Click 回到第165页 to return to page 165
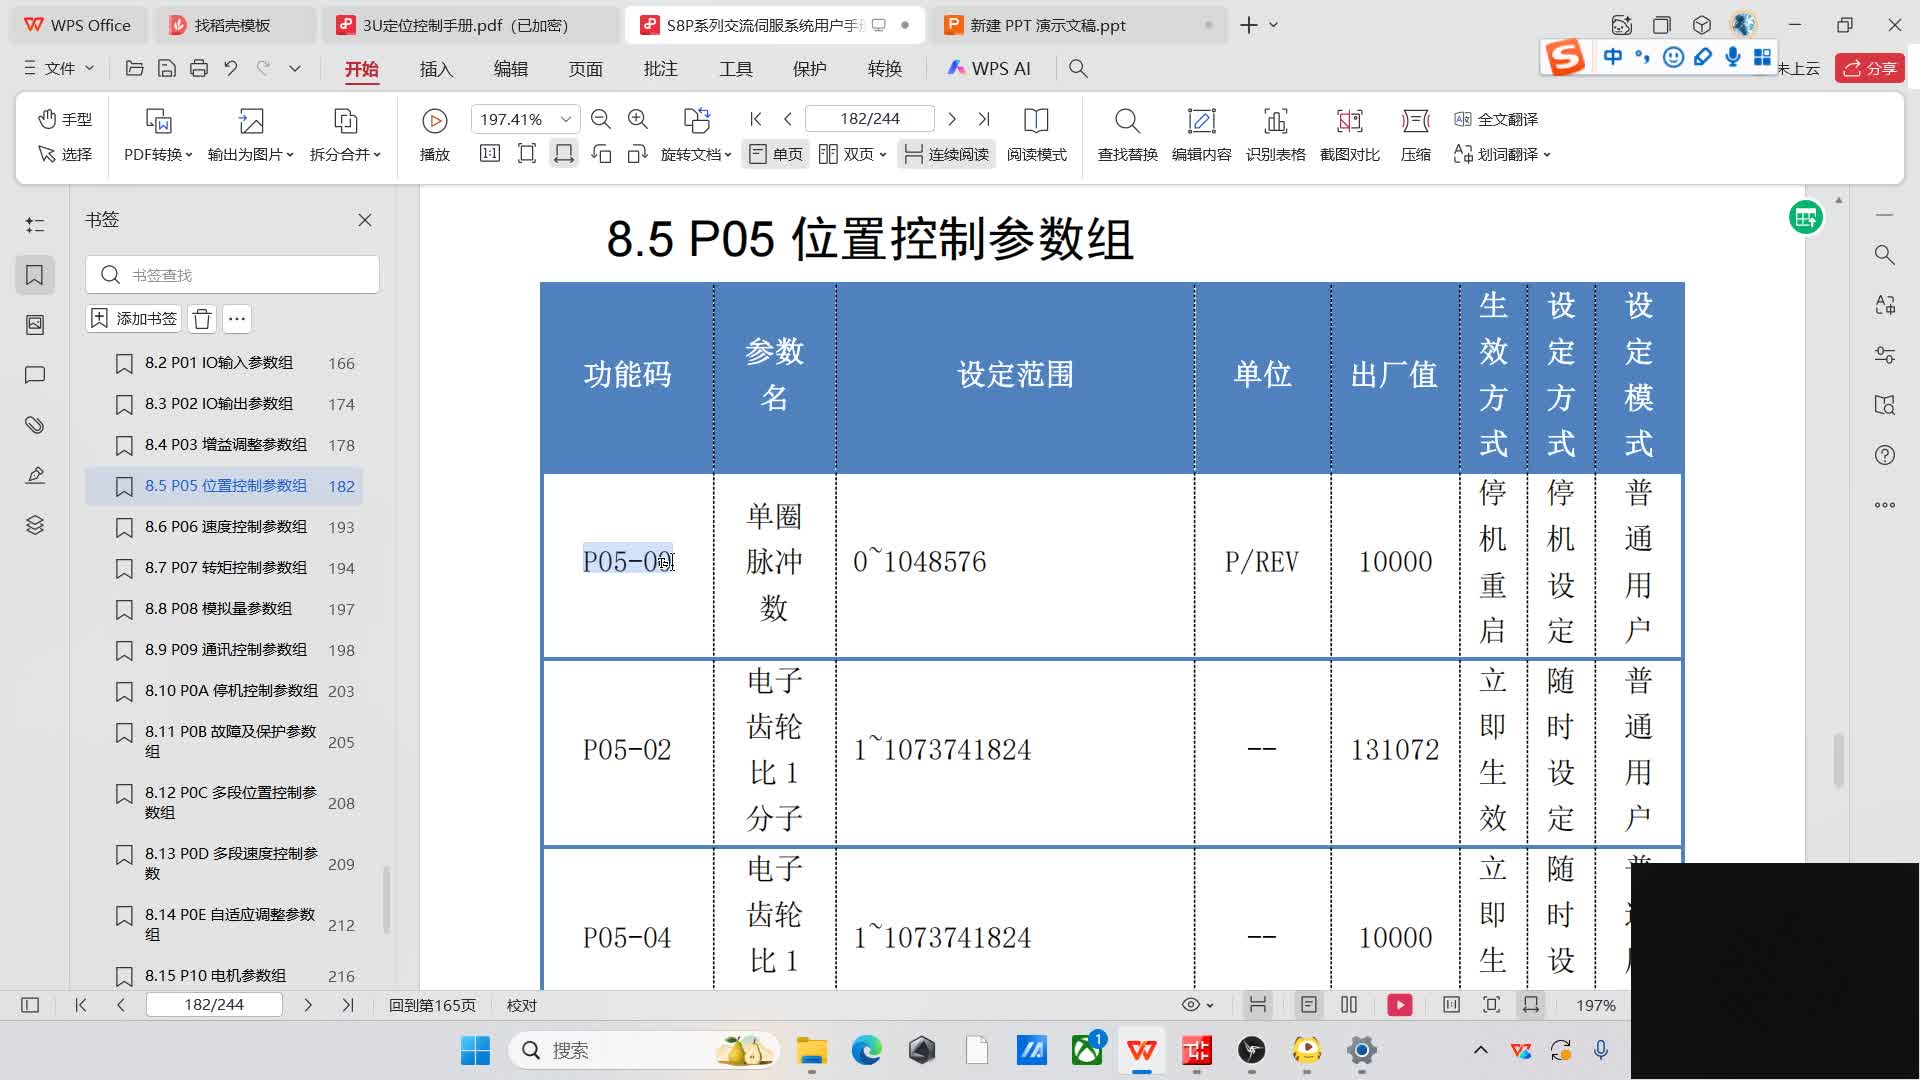This screenshot has width=1920, height=1080. pos(432,1005)
